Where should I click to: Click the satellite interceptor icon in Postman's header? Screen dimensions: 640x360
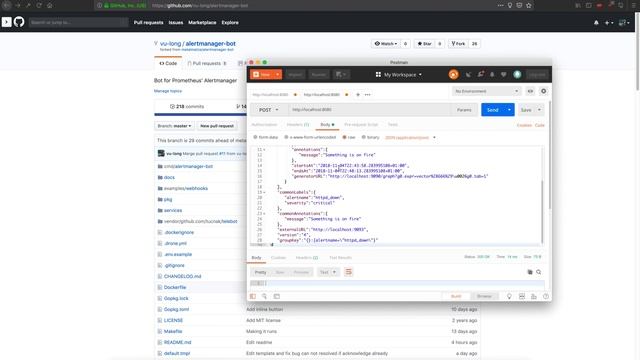point(468,74)
